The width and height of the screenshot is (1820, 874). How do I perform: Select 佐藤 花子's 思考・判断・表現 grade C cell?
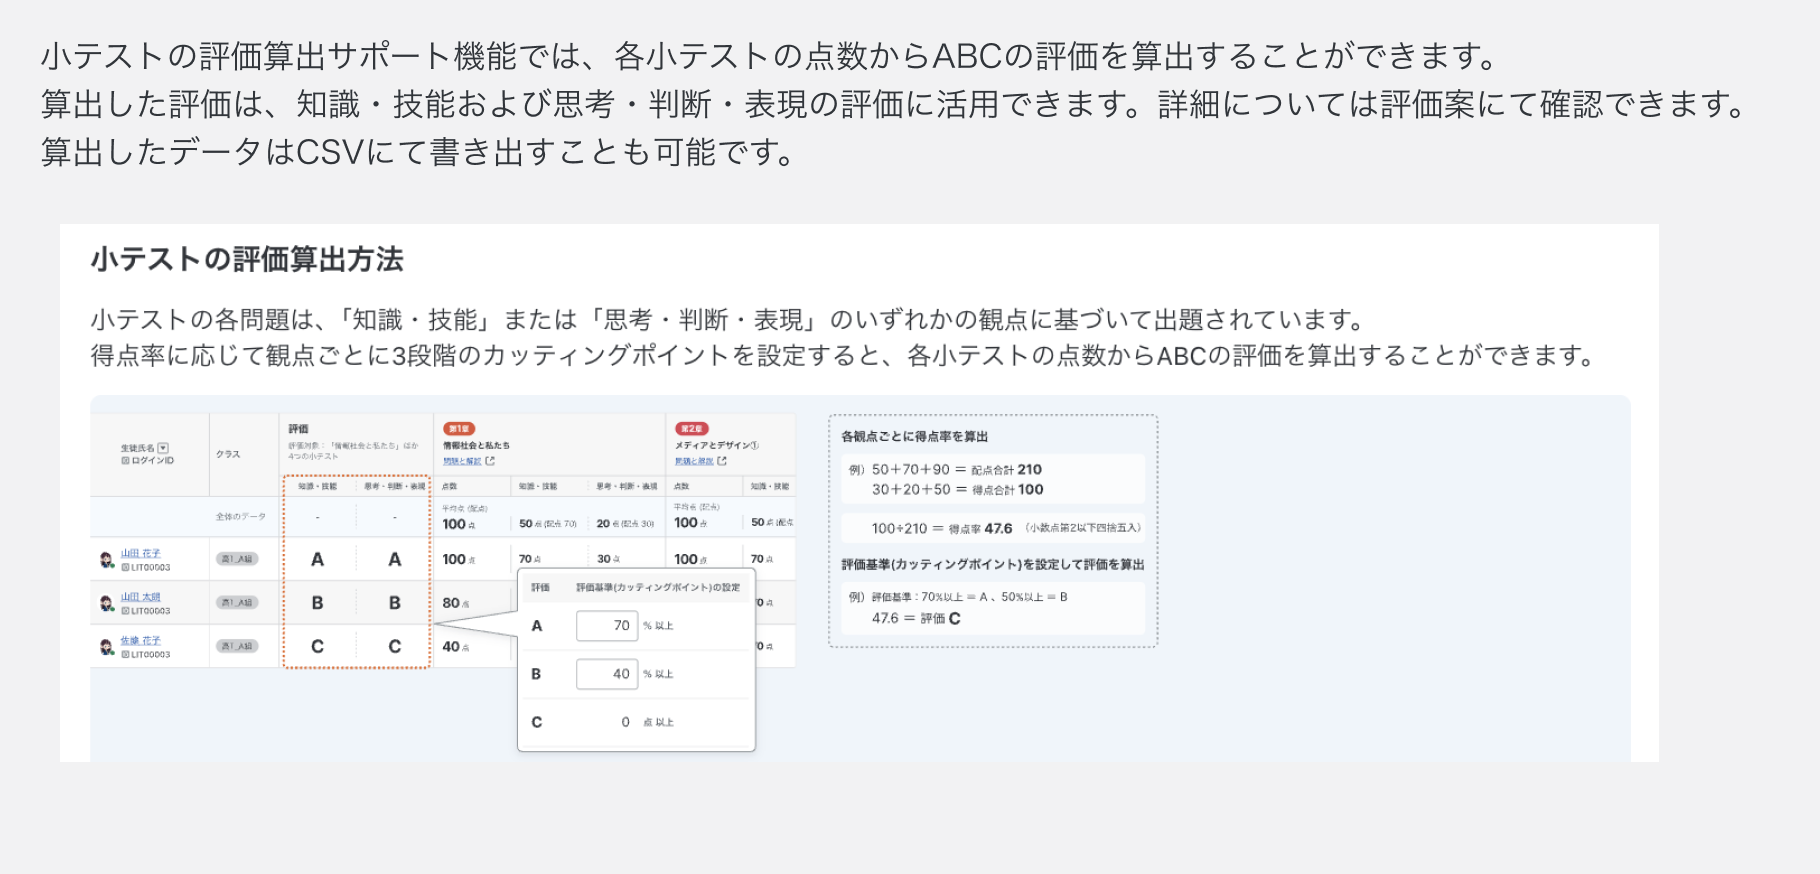click(395, 647)
